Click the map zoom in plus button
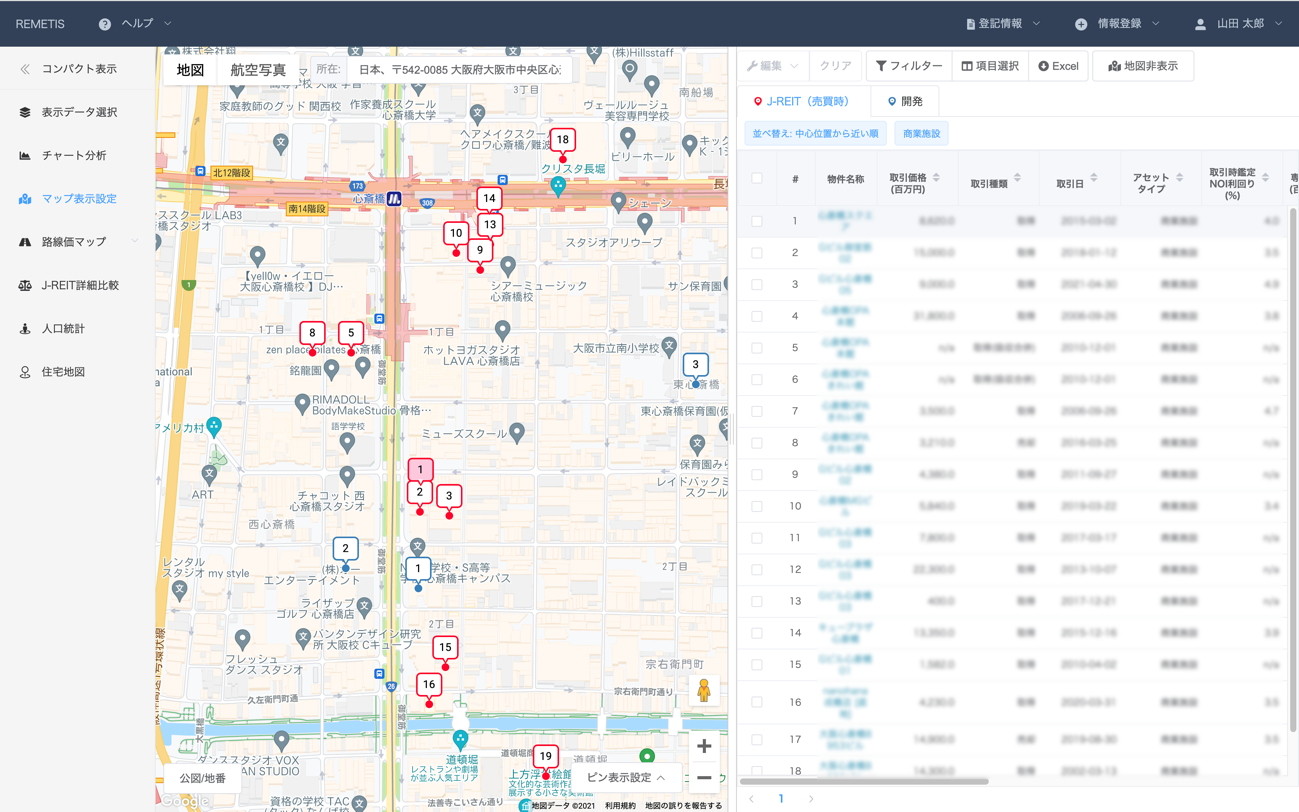 [x=704, y=746]
